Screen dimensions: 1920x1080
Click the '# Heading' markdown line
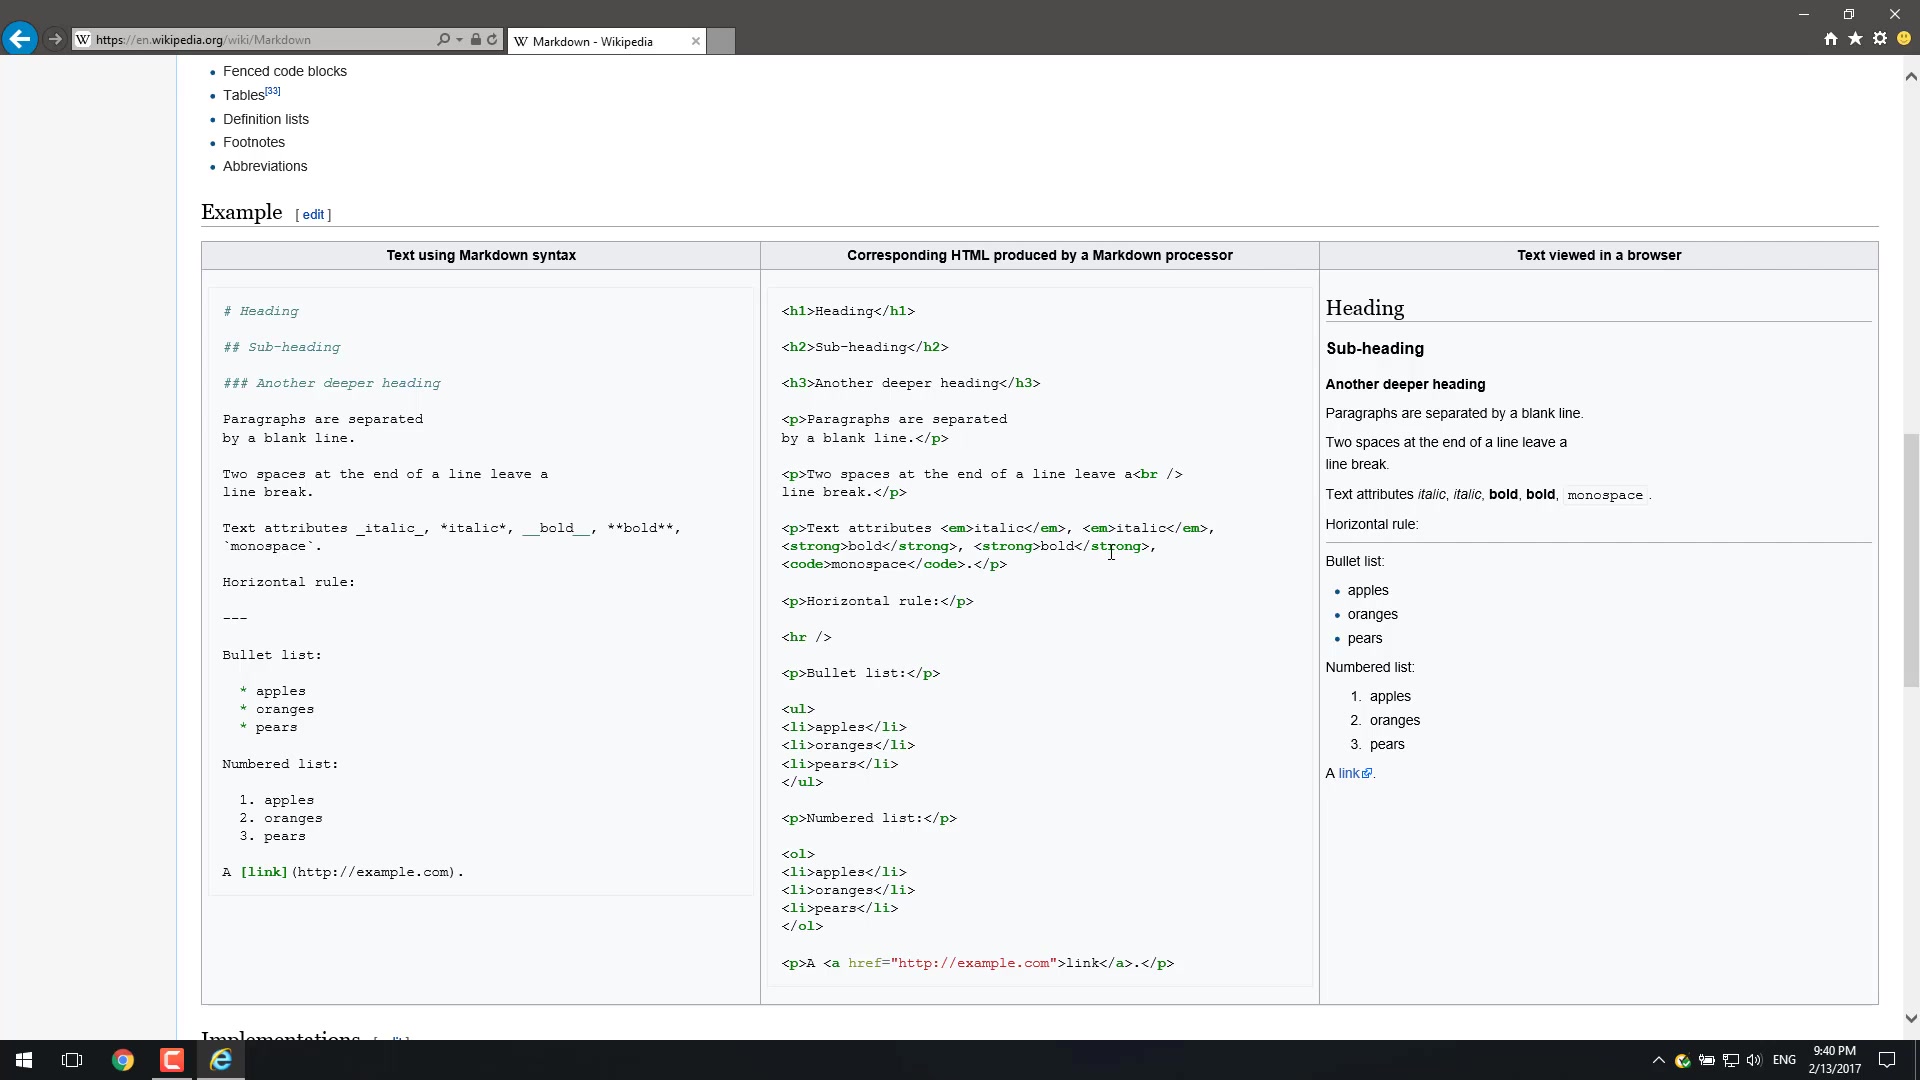pos(261,311)
